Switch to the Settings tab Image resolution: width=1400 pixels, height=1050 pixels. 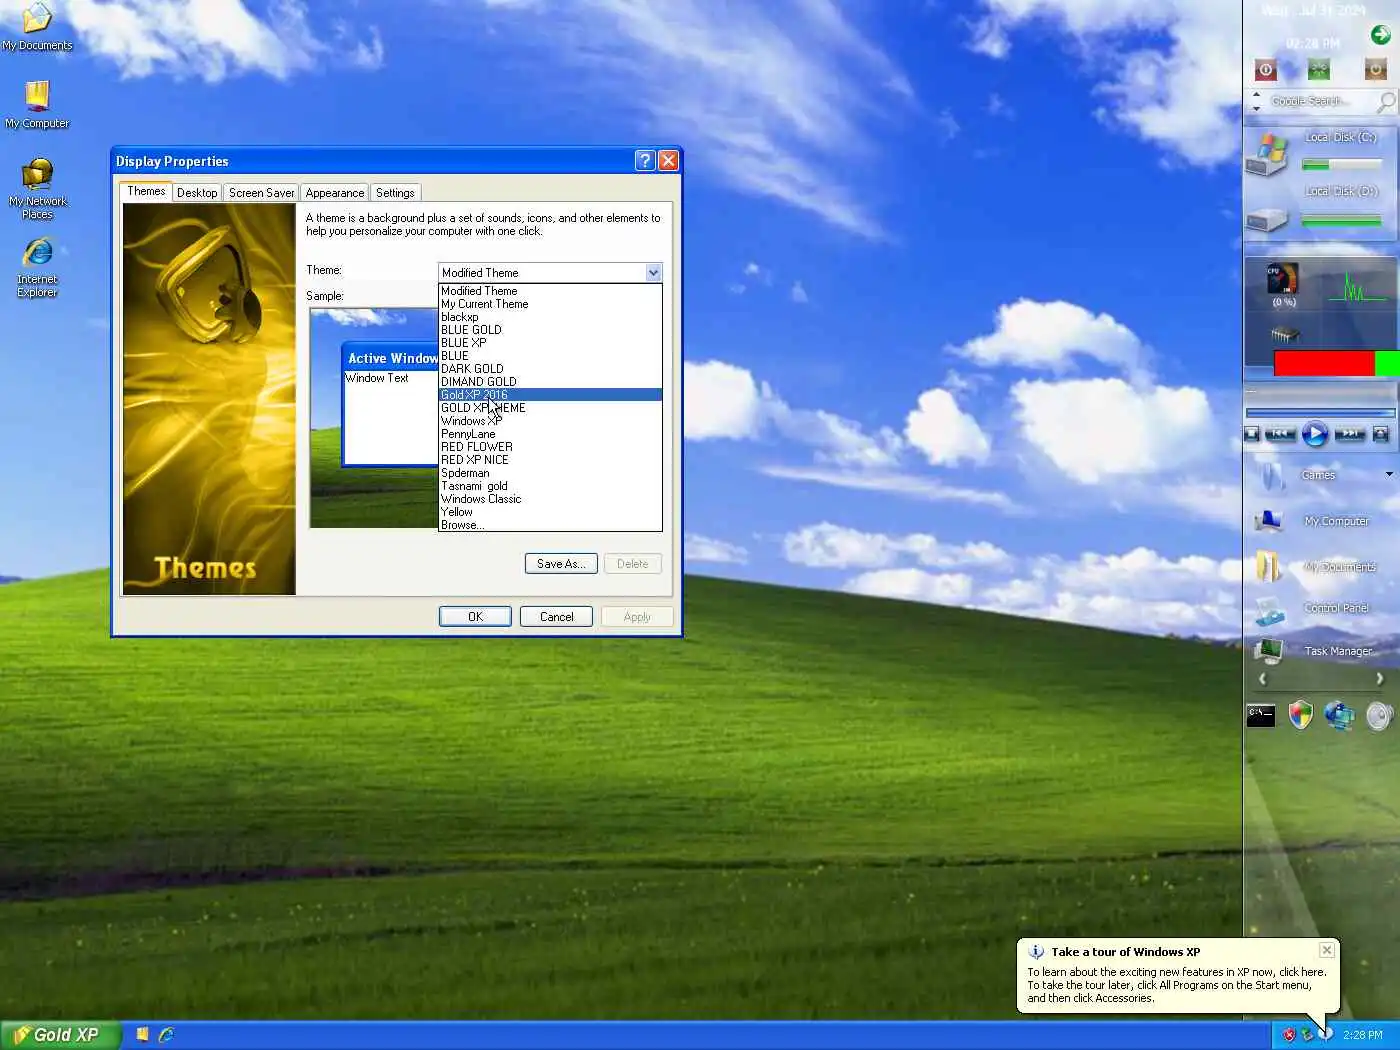tap(395, 193)
